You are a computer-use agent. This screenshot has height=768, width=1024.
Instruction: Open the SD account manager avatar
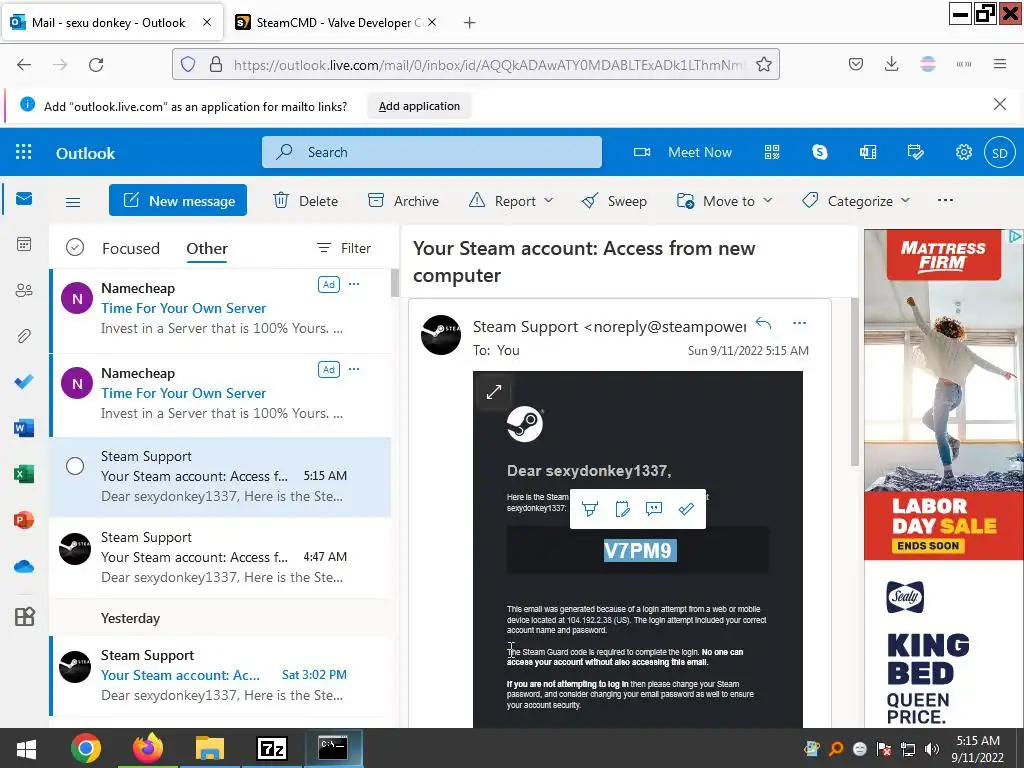999,153
